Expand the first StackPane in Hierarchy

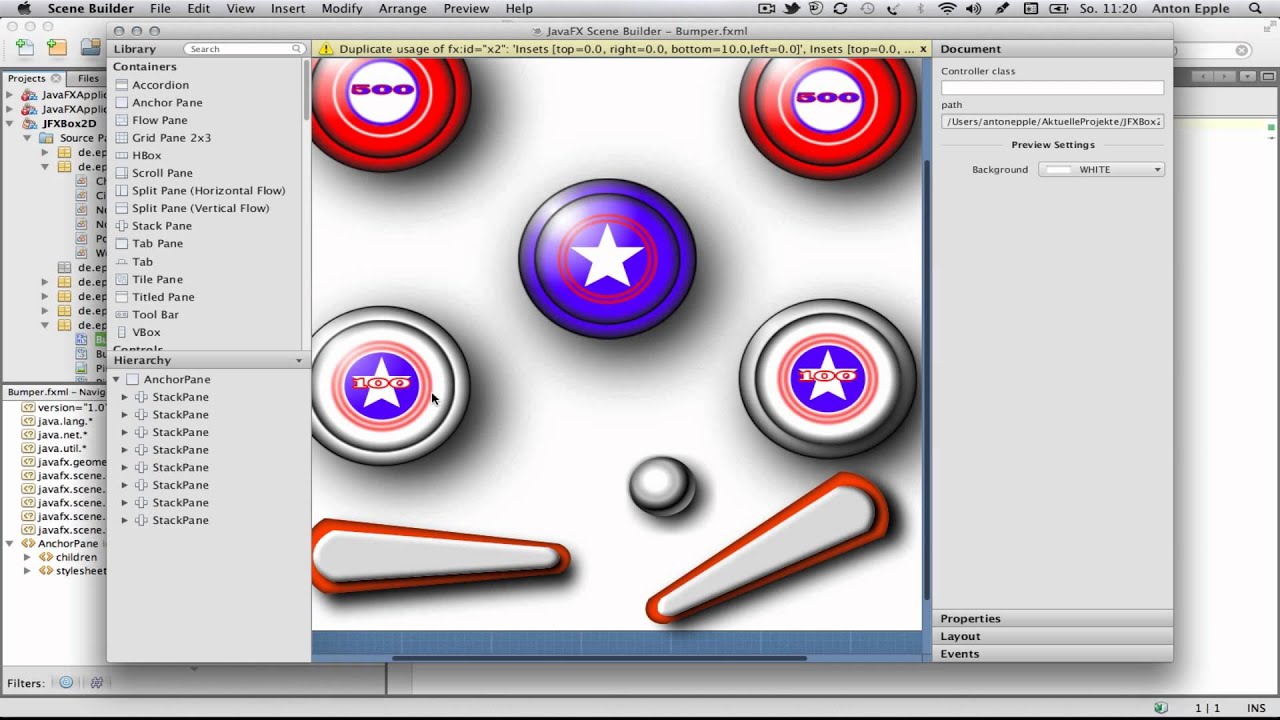point(125,398)
